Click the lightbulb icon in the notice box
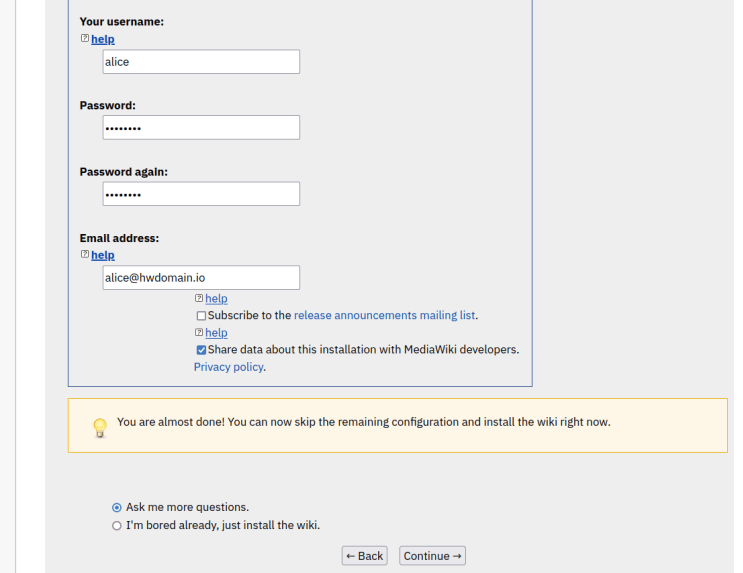 (x=99, y=427)
